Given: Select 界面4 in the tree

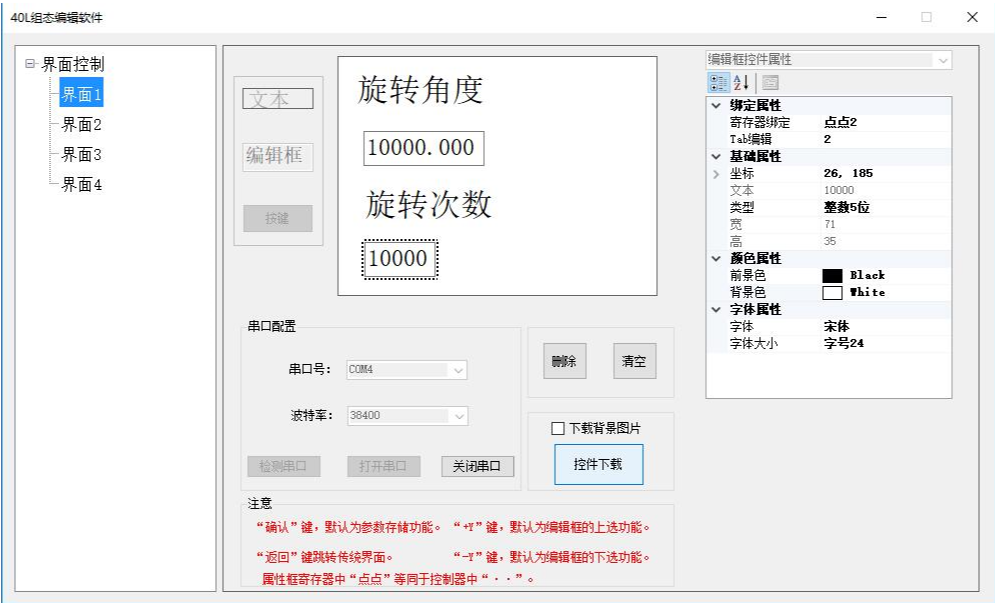Looking at the screenshot, I should 81,185.
